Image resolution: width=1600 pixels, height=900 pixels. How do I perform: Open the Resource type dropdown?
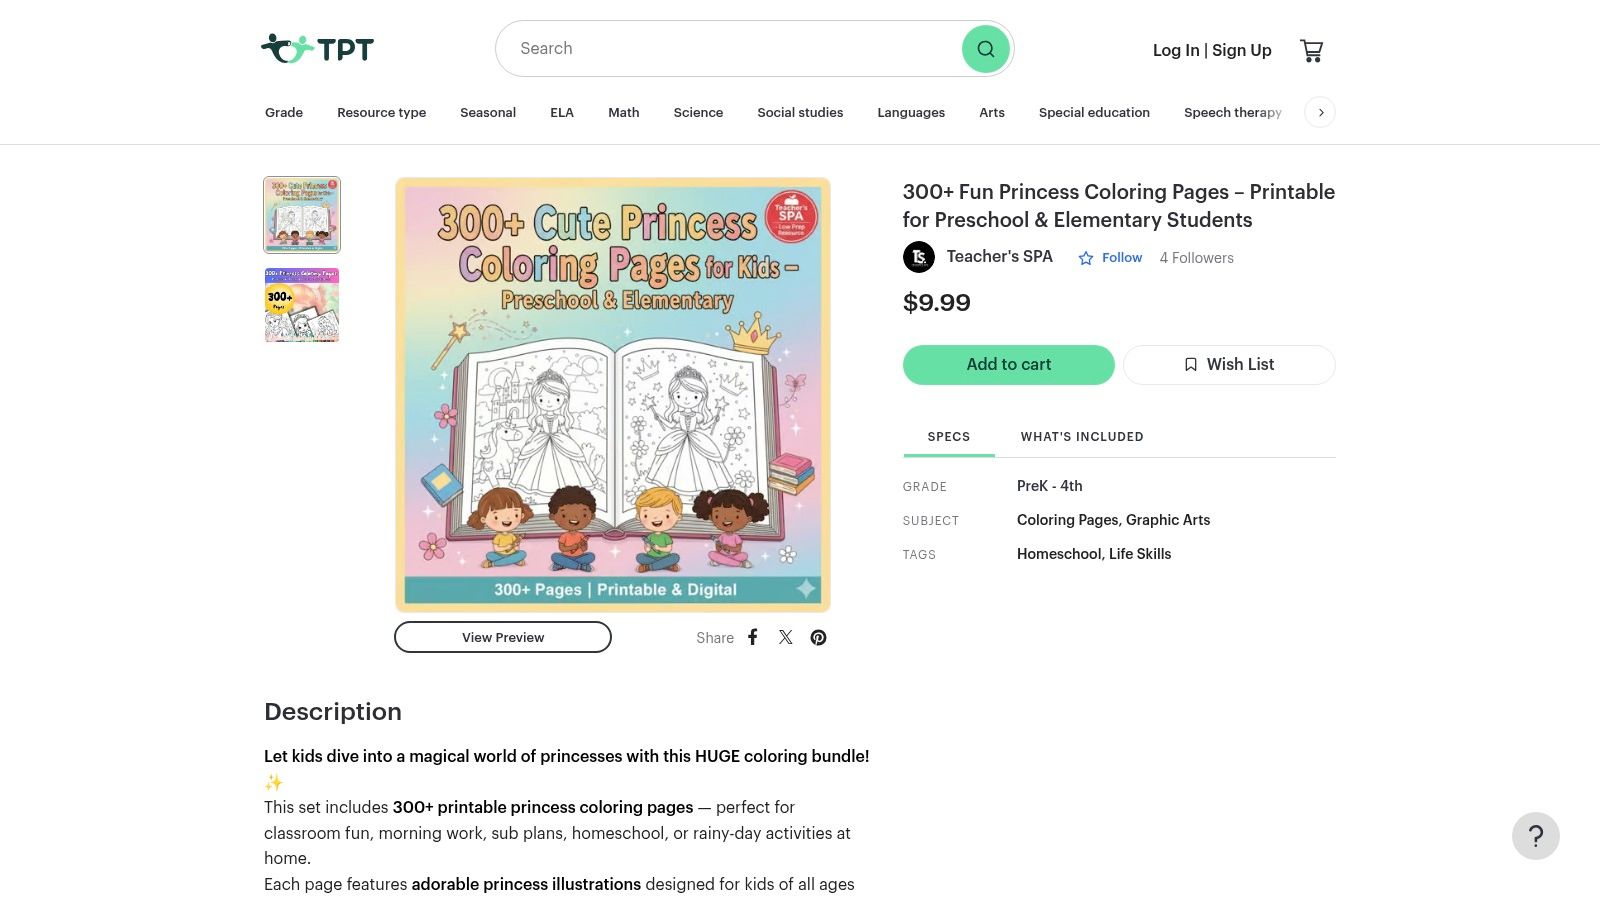(381, 112)
